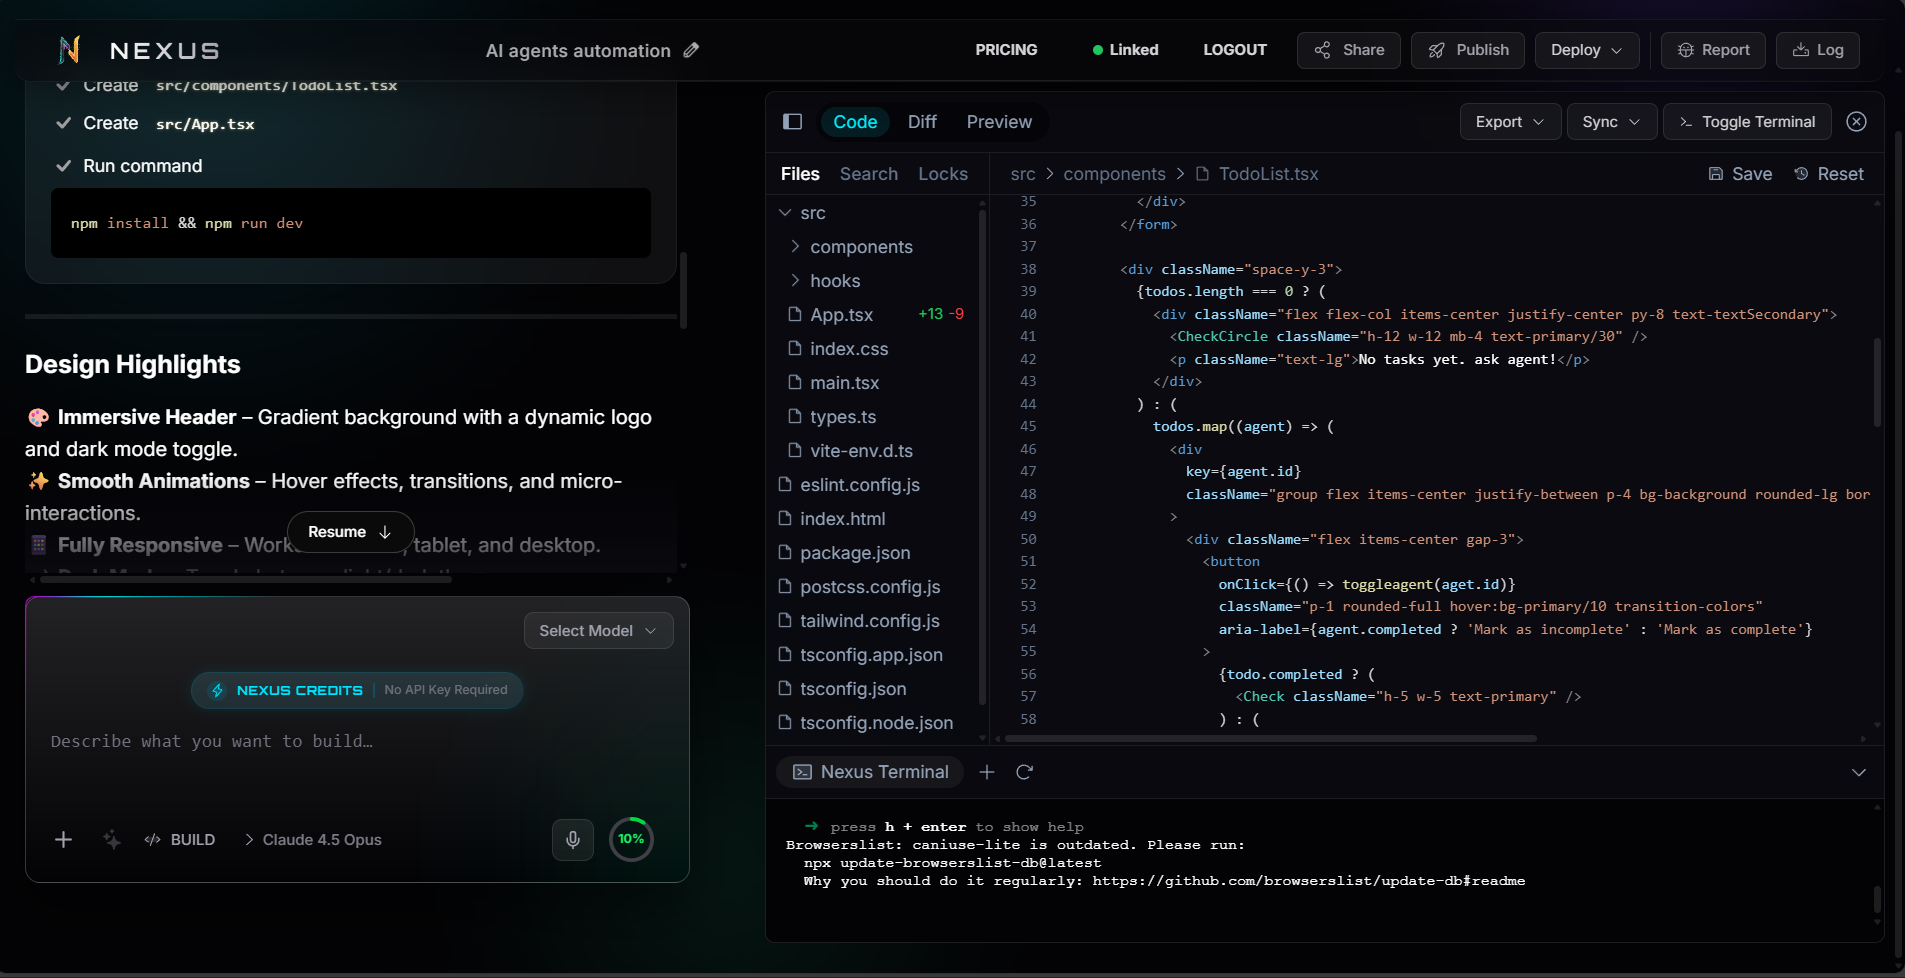Open the Deploy dropdown menu
Image resolution: width=1905 pixels, height=978 pixels.
tap(1586, 50)
